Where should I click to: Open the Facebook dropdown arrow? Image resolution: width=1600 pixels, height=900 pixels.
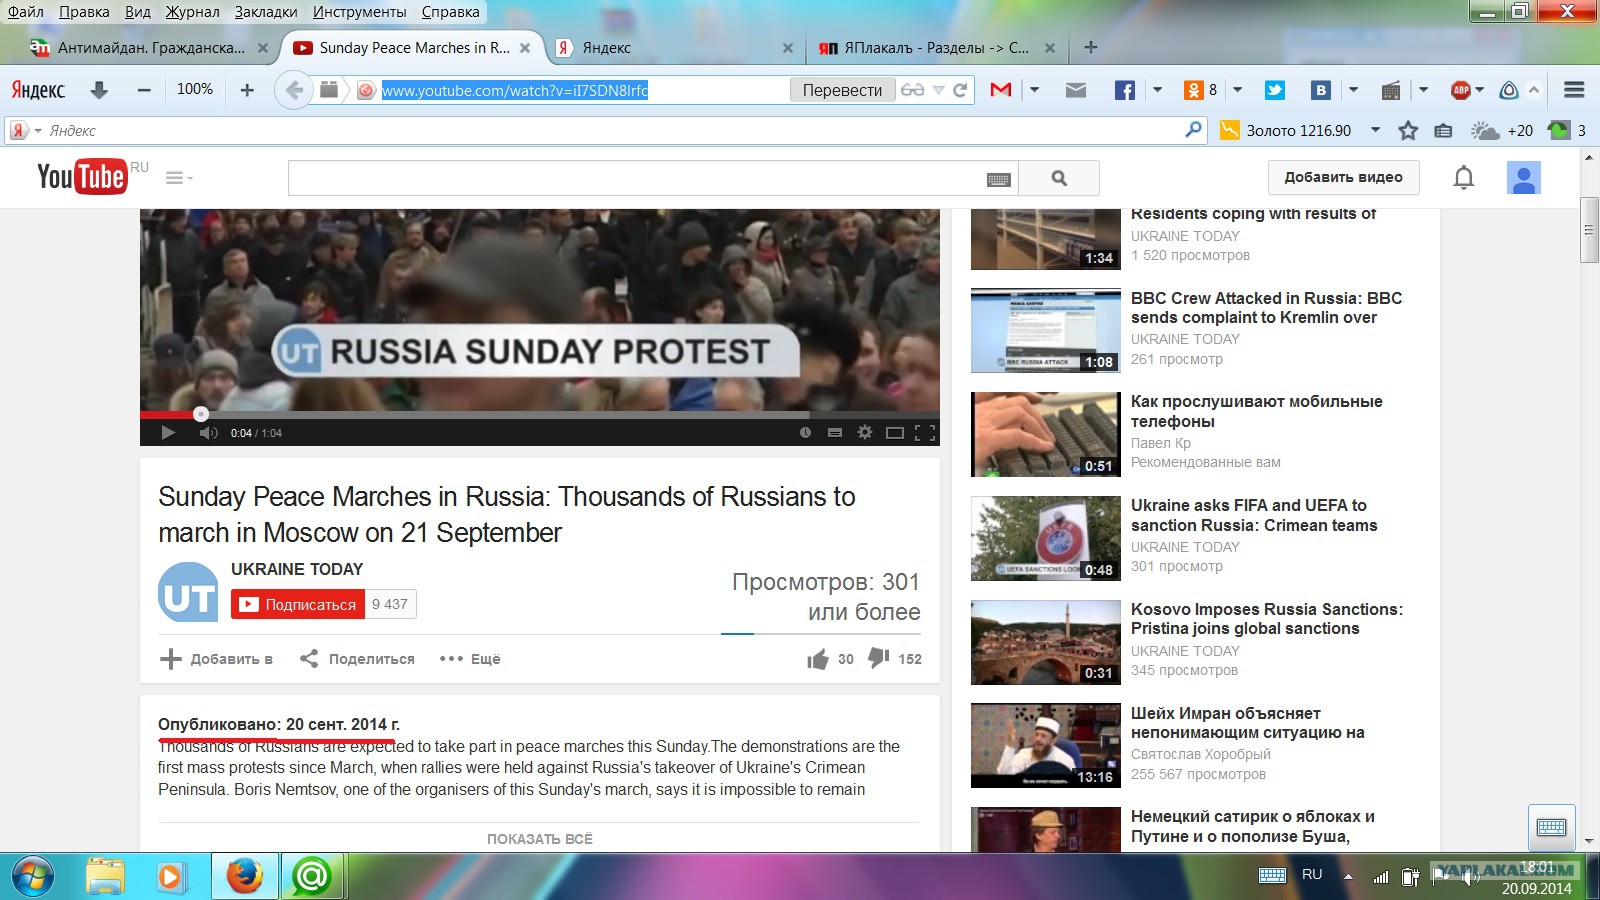(1157, 90)
